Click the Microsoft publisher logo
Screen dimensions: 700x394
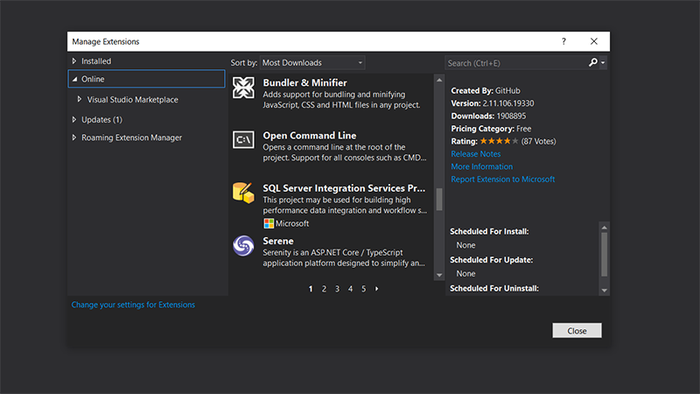(268, 223)
